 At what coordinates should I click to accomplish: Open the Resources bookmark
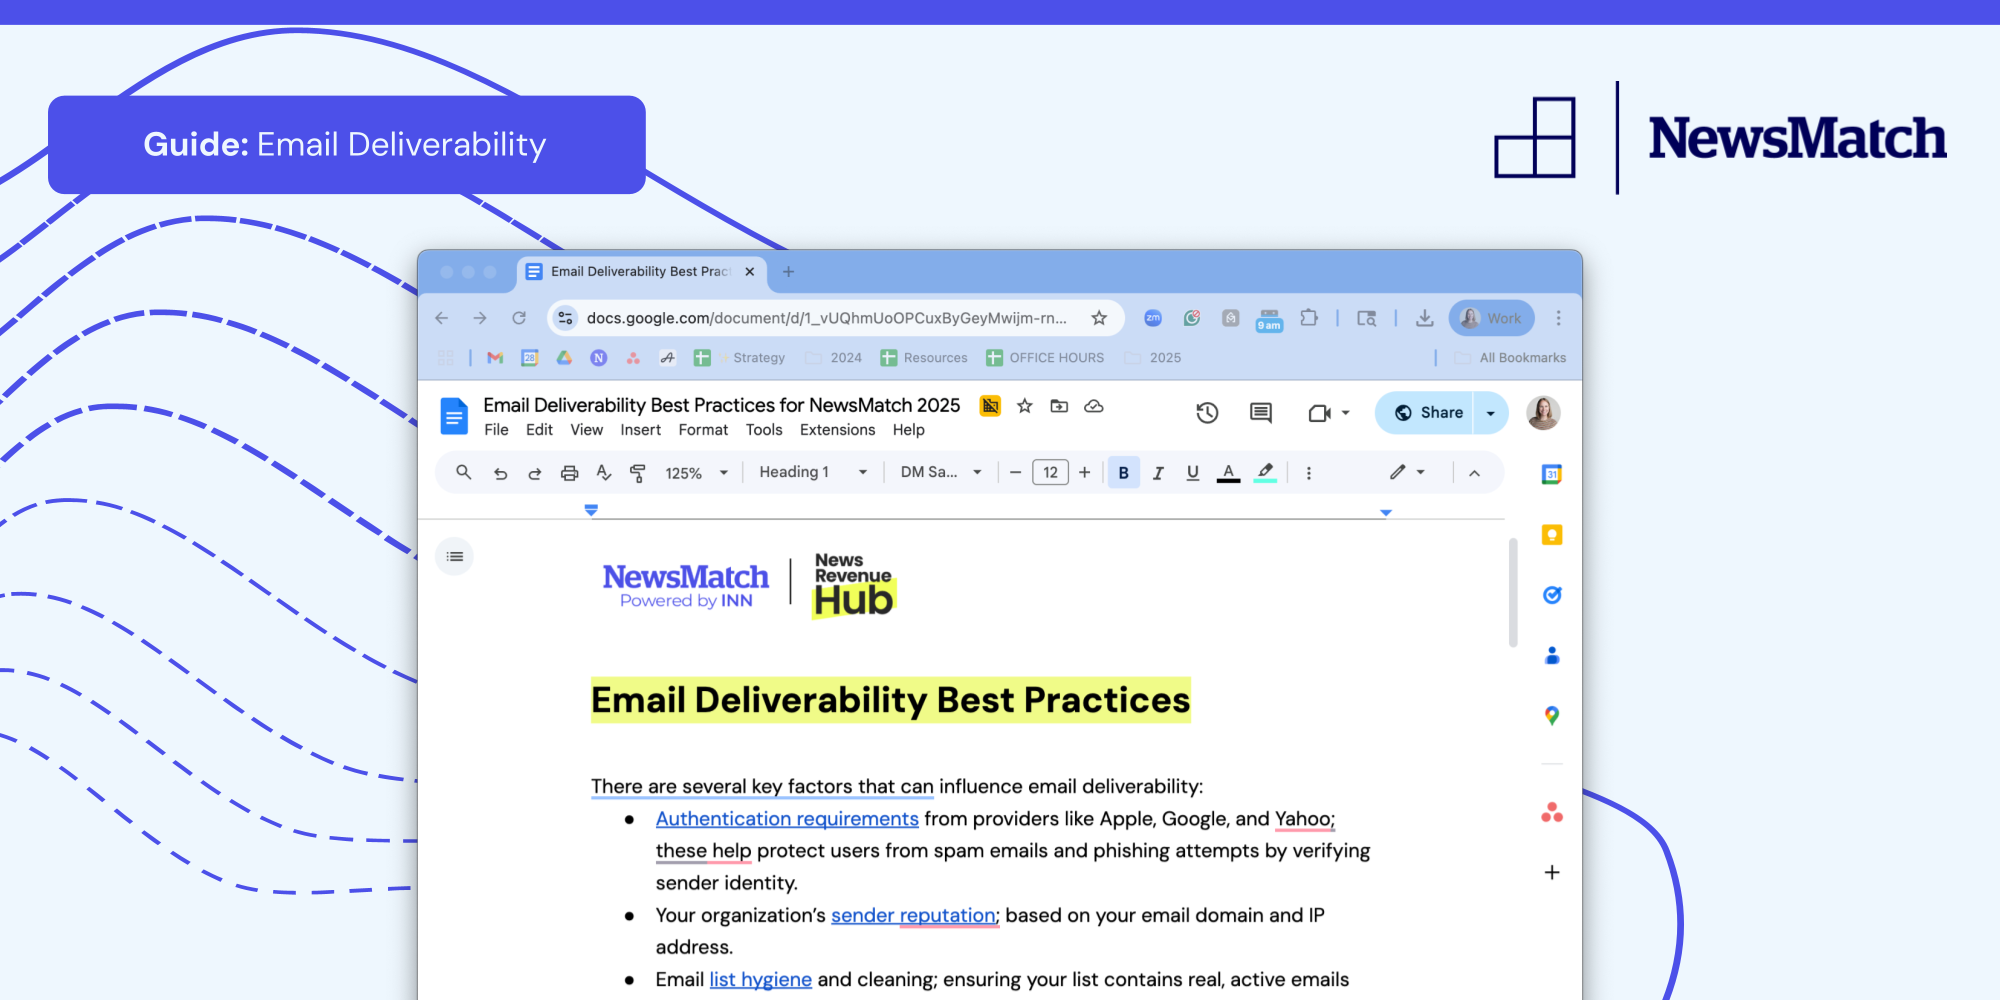[x=924, y=358]
